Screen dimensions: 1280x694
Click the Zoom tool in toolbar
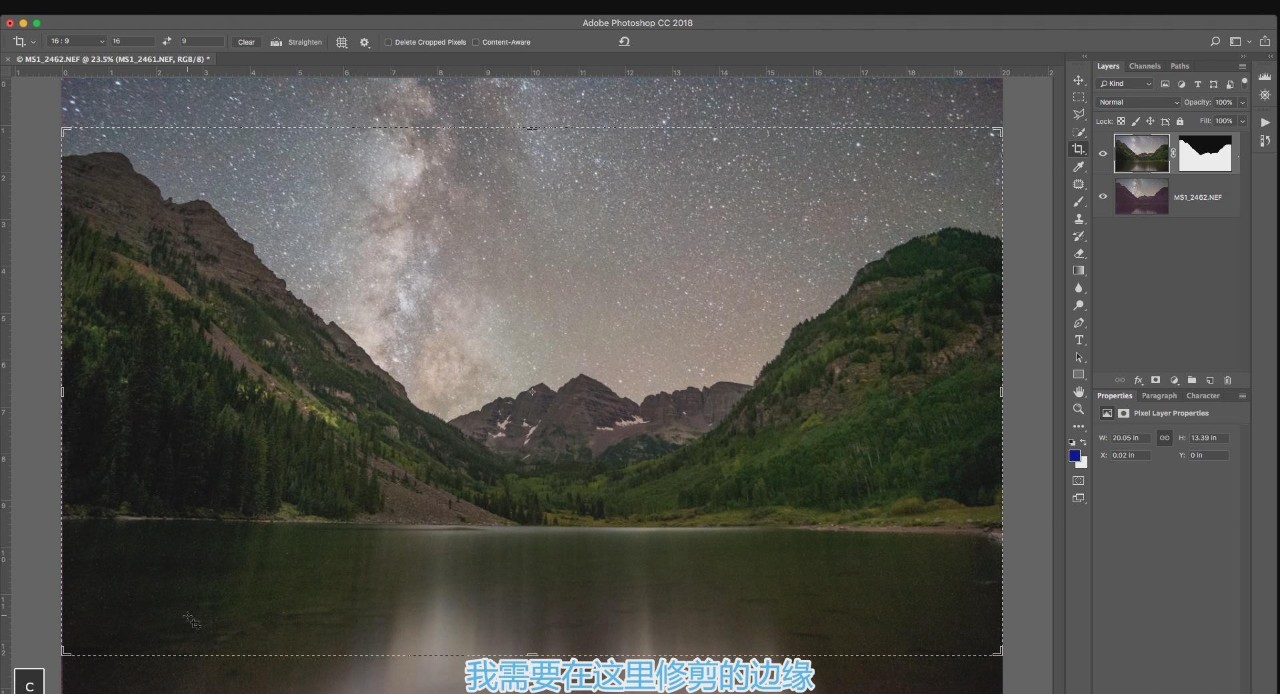pos(1078,409)
